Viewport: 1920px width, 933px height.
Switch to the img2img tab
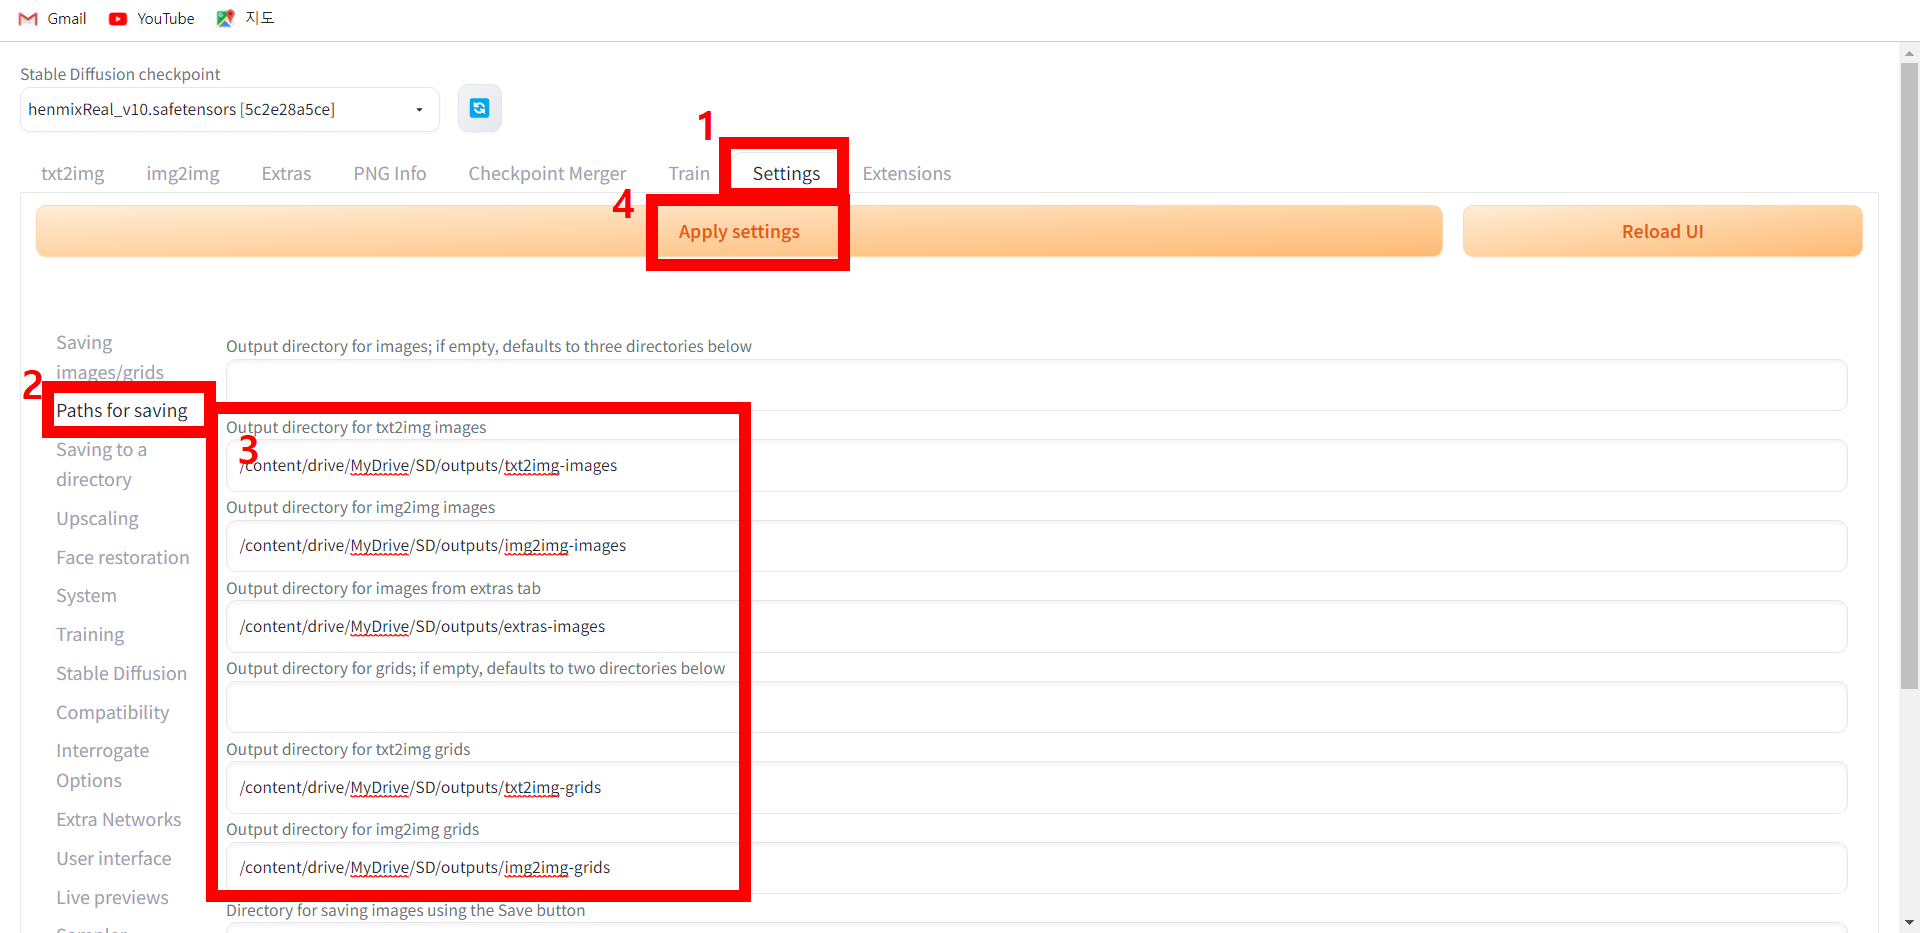point(183,173)
